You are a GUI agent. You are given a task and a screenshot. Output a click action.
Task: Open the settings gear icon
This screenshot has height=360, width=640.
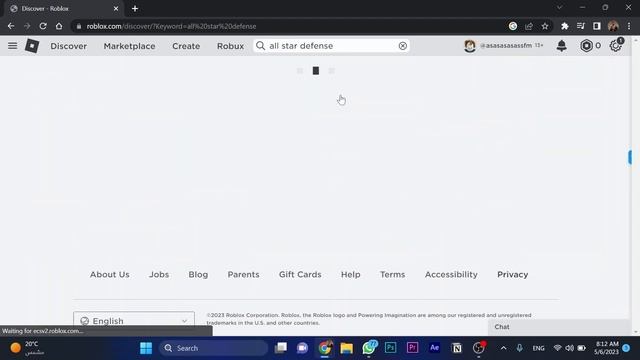tap(616, 46)
